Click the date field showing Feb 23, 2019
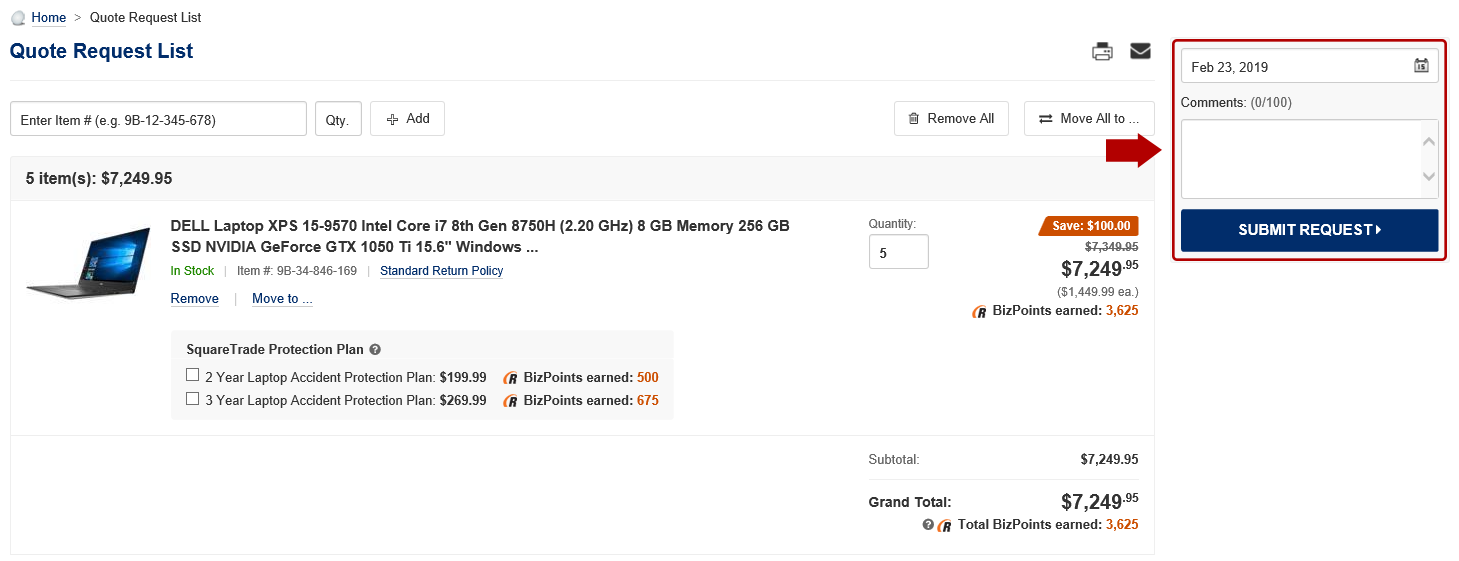Screen dimensions: 1459x561 pyautogui.click(x=1310, y=66)
